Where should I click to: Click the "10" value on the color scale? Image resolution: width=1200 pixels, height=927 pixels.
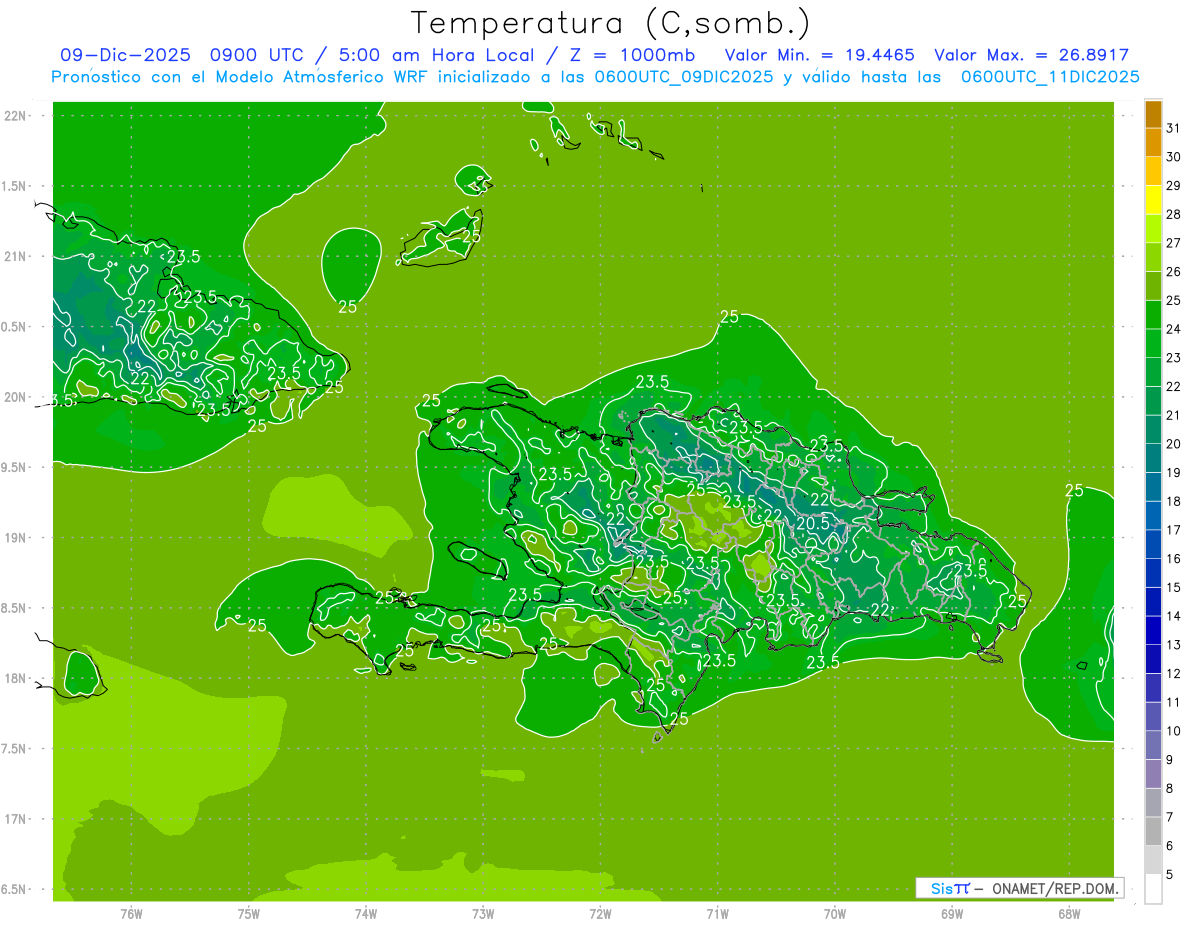[x=1174, y=731]
